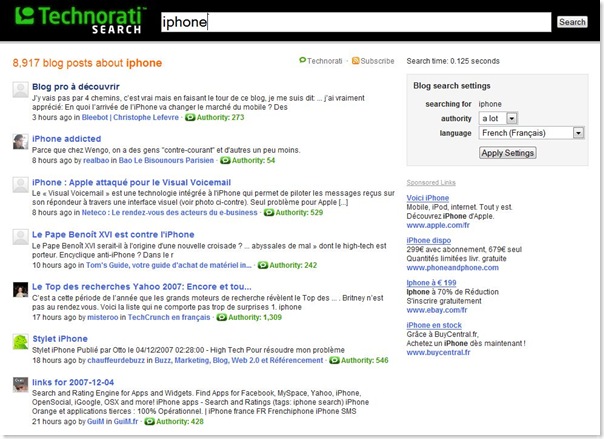Viewport: 604px width, 439px height.
Task: Open author link 'realbao'
Action: coord(96,161)
